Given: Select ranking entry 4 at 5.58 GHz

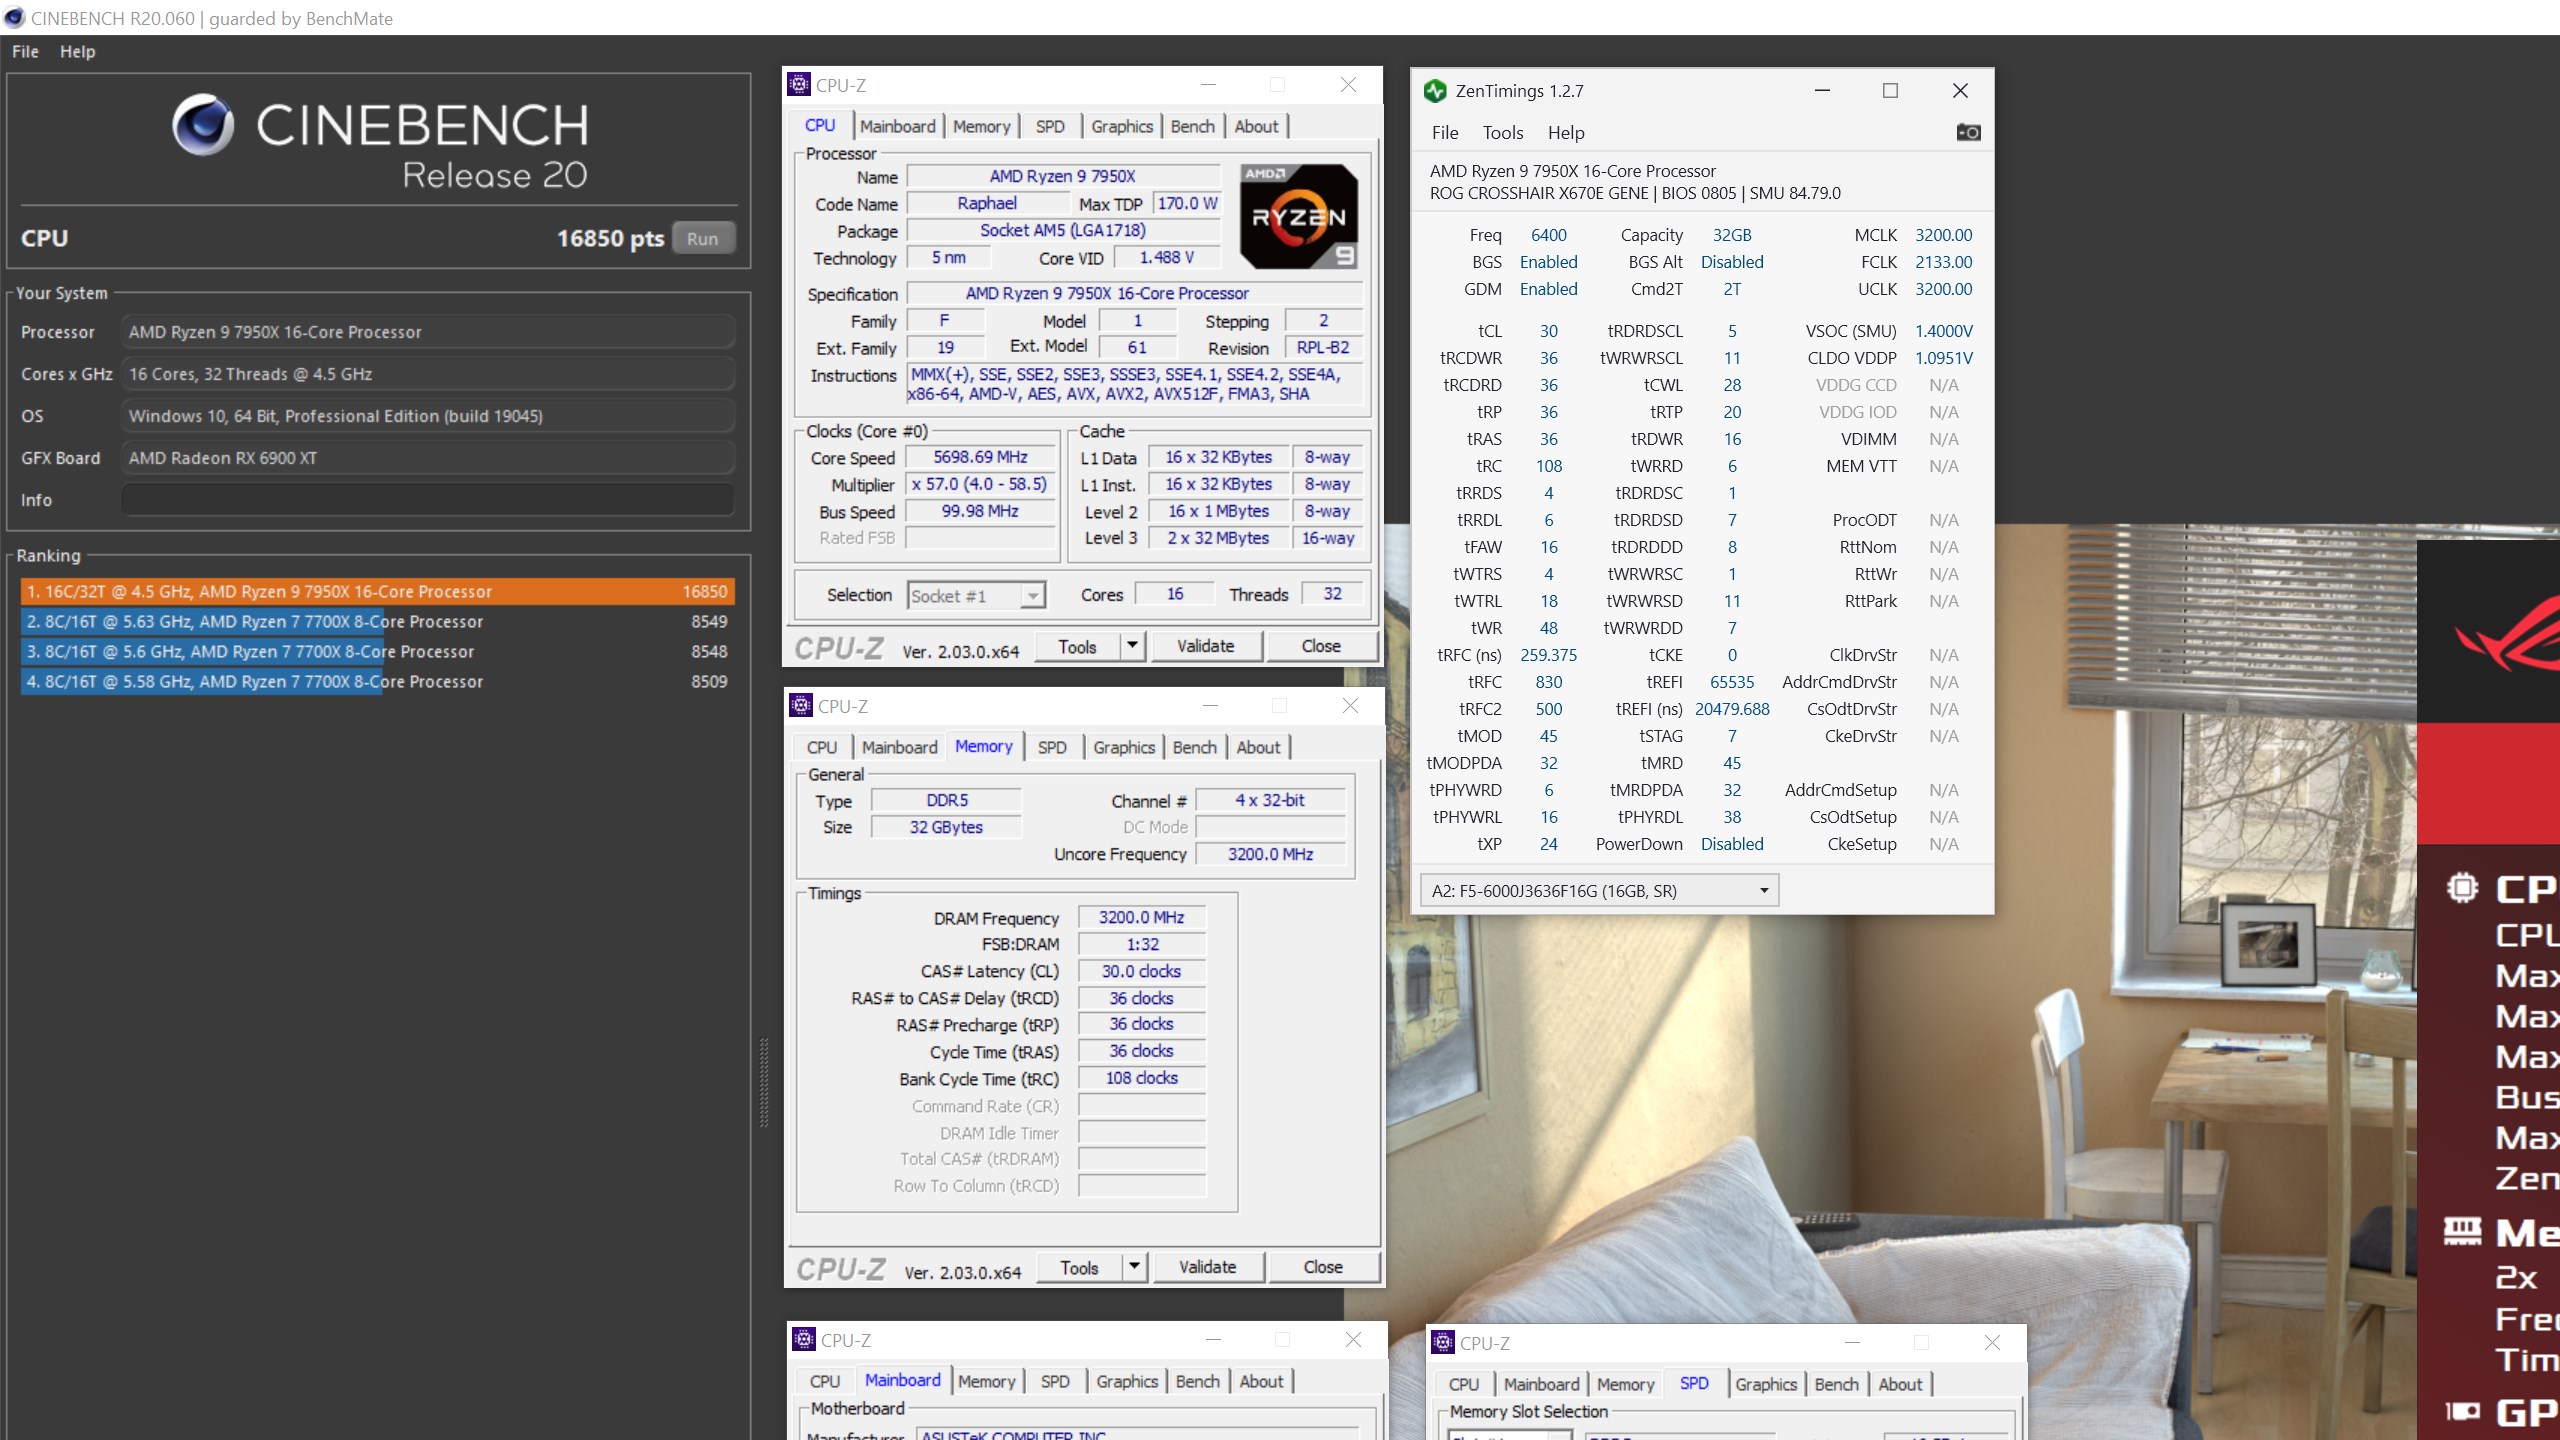Looking at the screenshot, I should click(x=377, y=682).
